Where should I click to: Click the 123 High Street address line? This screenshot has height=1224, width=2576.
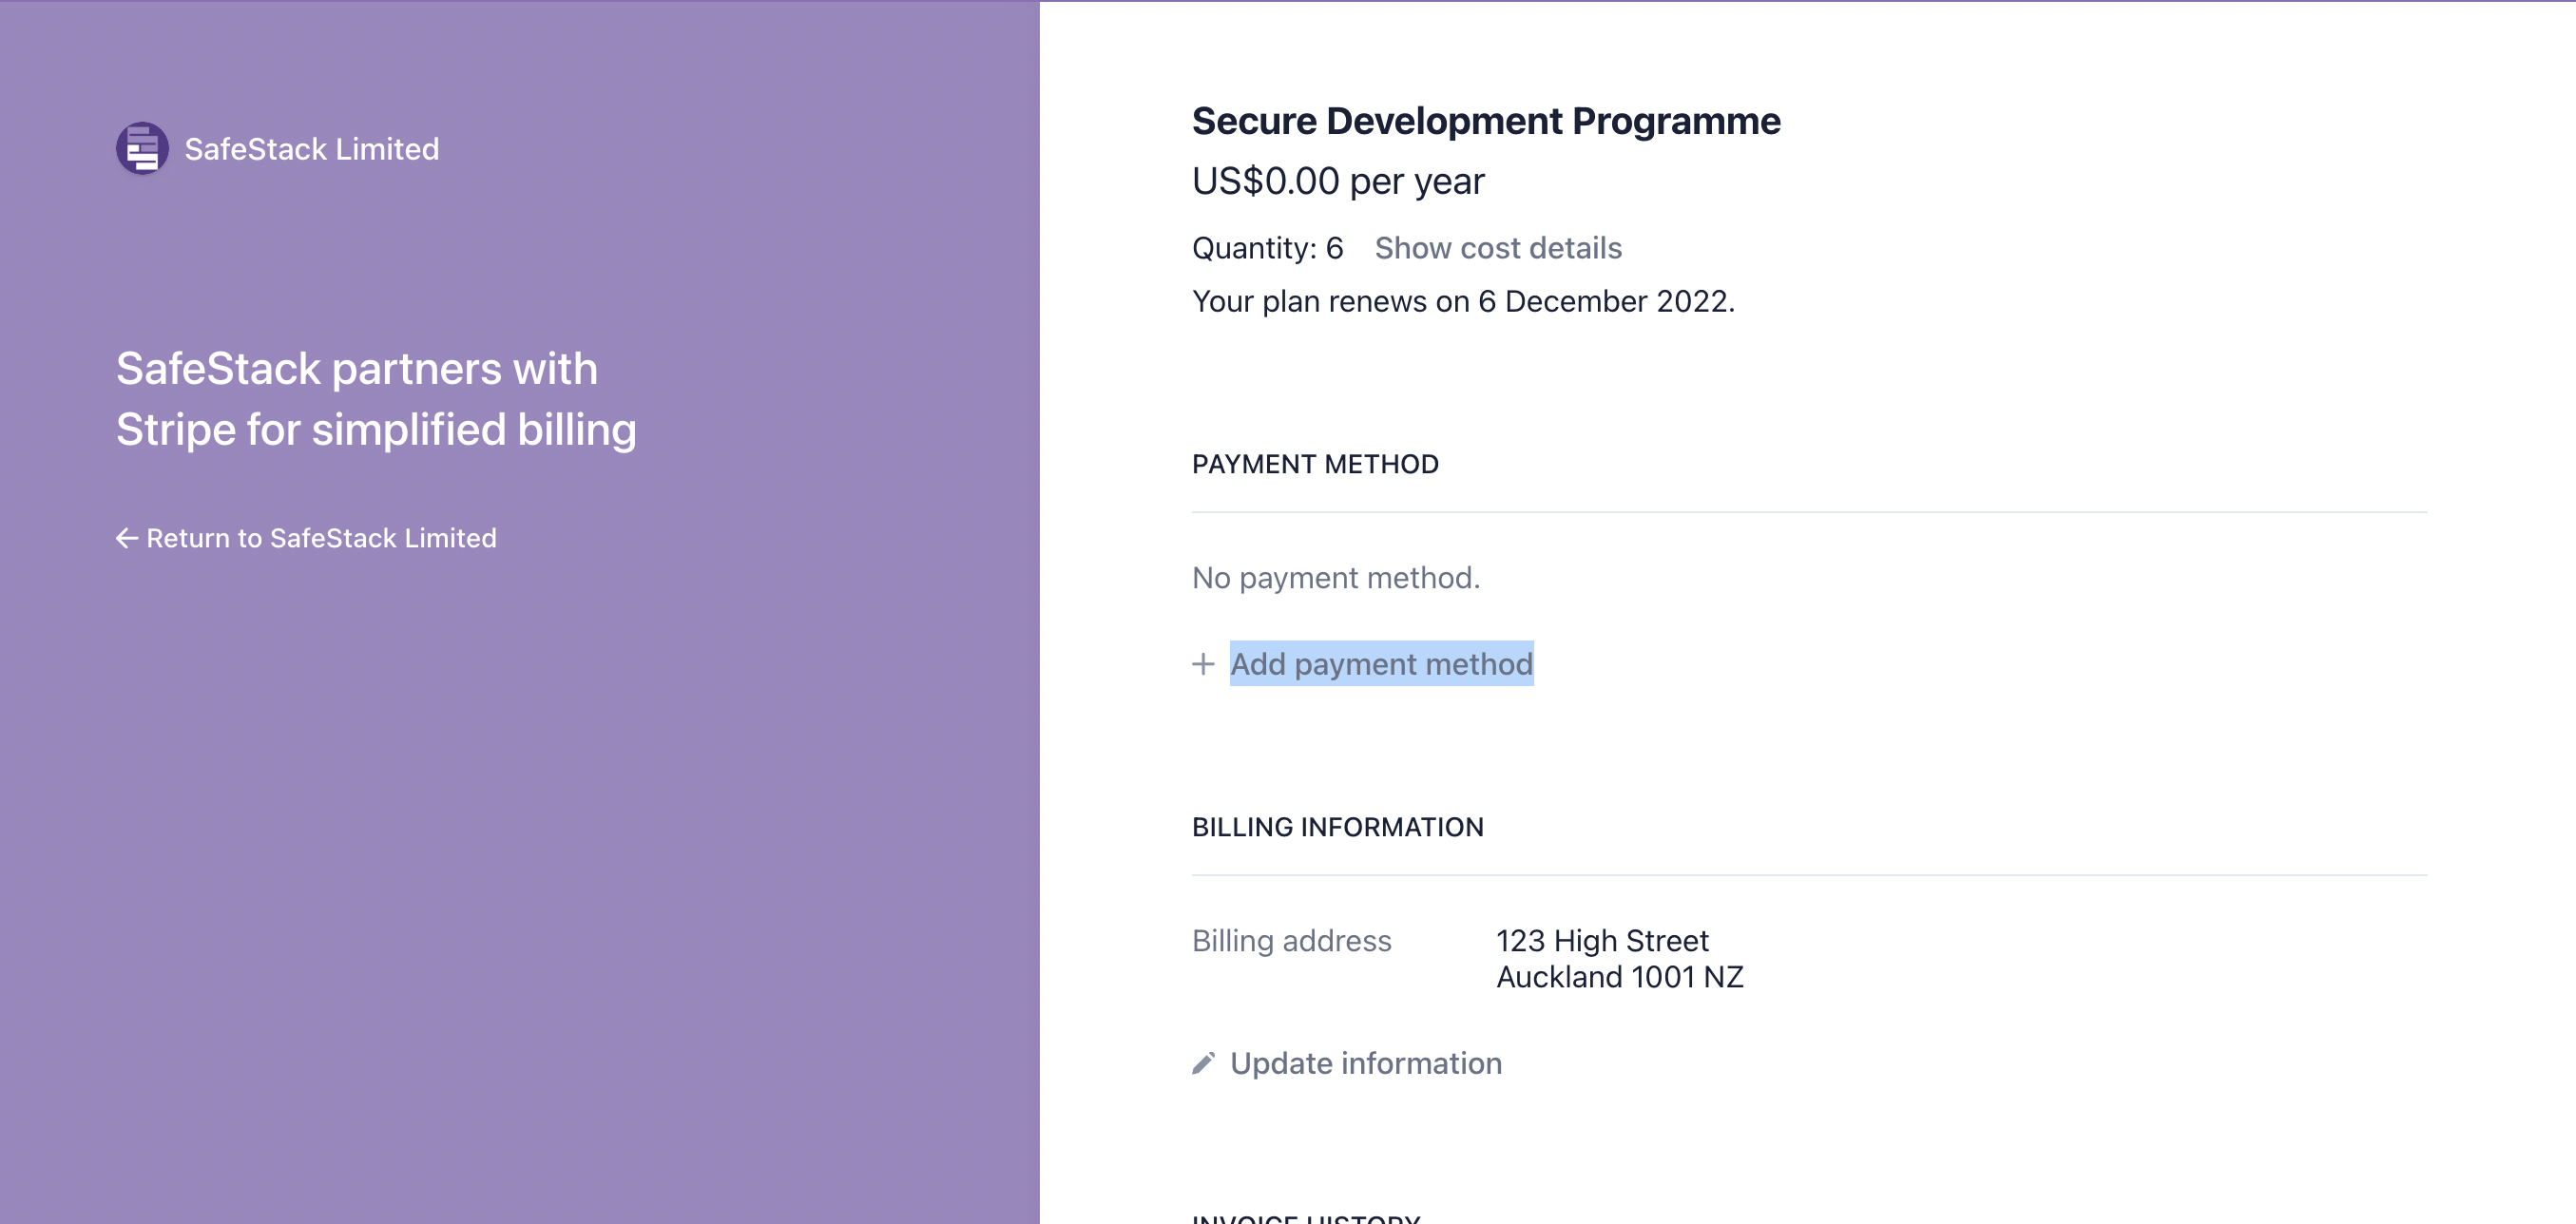click(x=1602, y=941)
